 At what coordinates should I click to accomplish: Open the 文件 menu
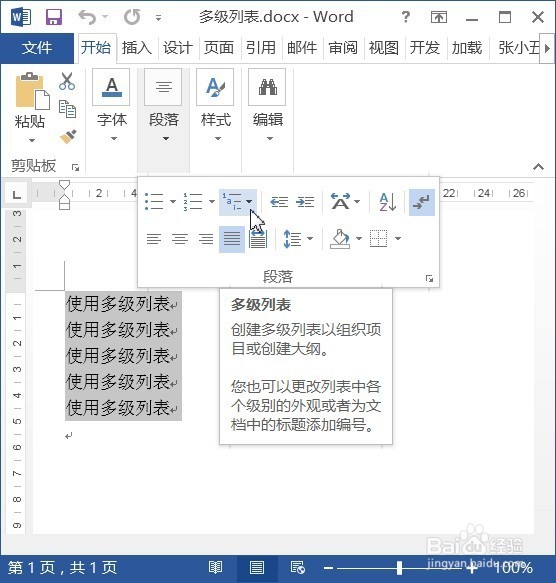click(x=37, y=48)
